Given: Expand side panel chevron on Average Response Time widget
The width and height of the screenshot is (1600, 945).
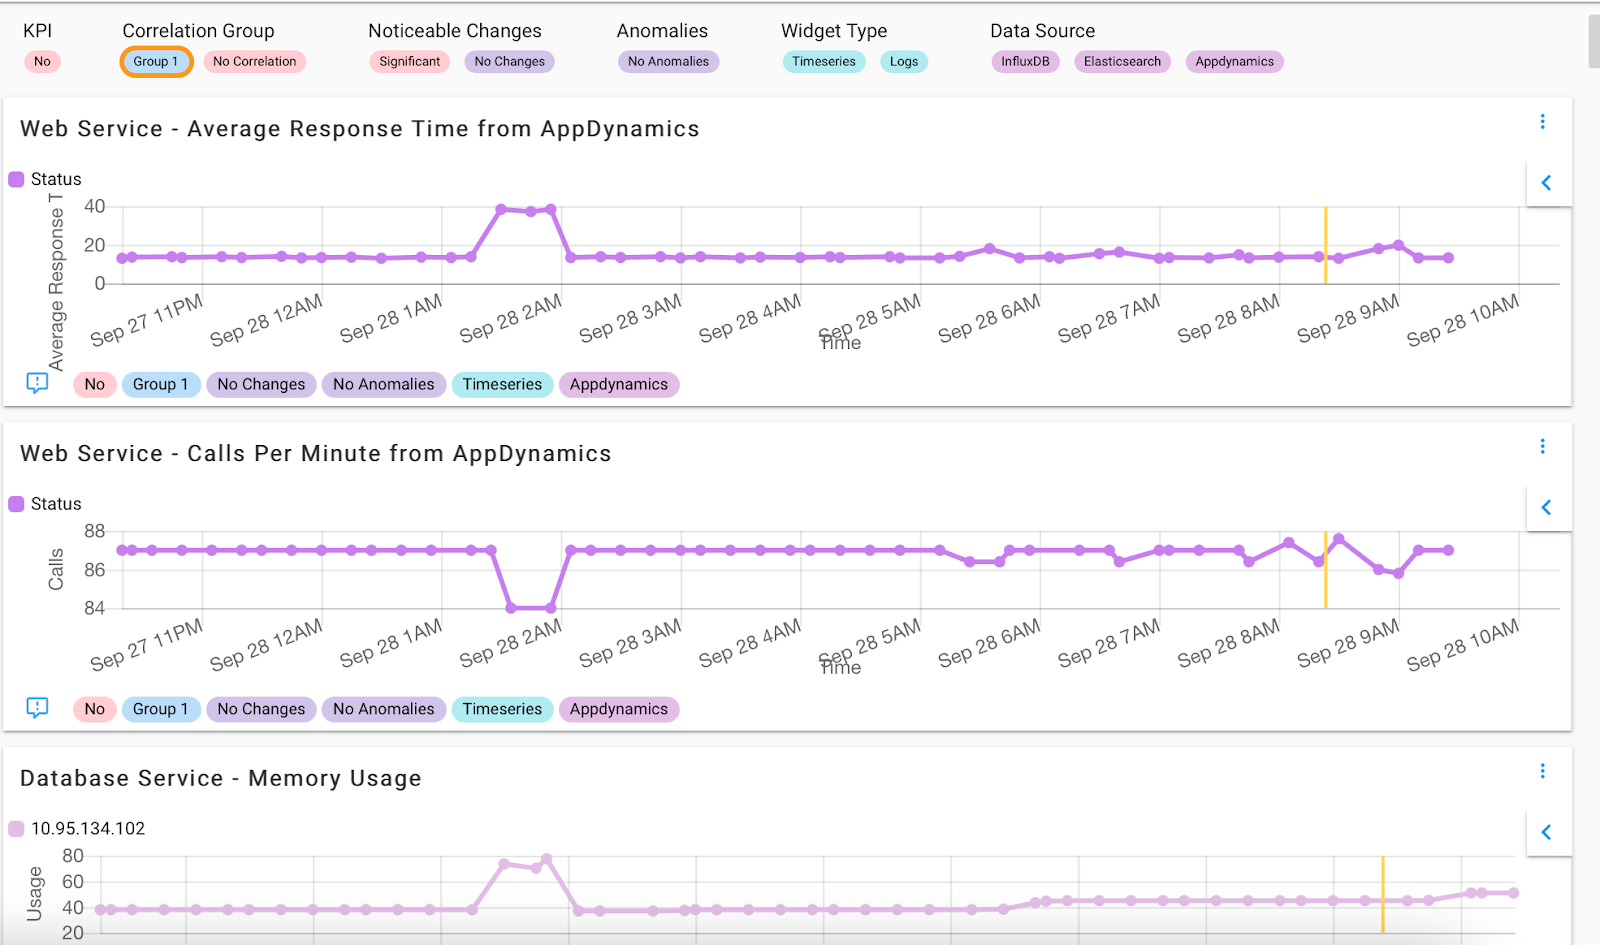Looking at the screenshot, I should click(x=1547, y=183).
